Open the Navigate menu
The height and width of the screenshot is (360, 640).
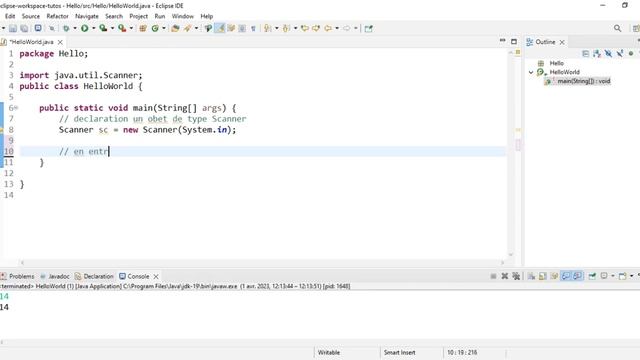[87, 16]
